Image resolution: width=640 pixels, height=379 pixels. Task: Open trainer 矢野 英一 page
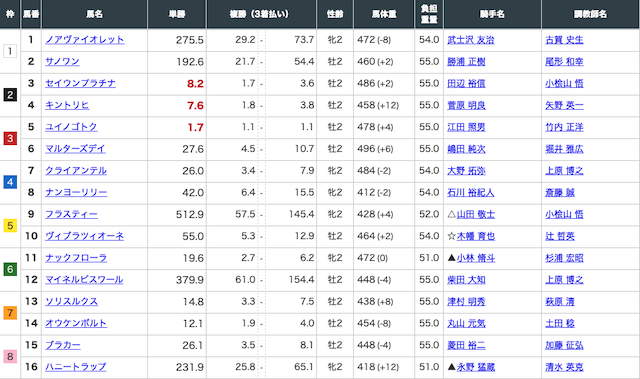pyautogui.click(x=564, y=105)
